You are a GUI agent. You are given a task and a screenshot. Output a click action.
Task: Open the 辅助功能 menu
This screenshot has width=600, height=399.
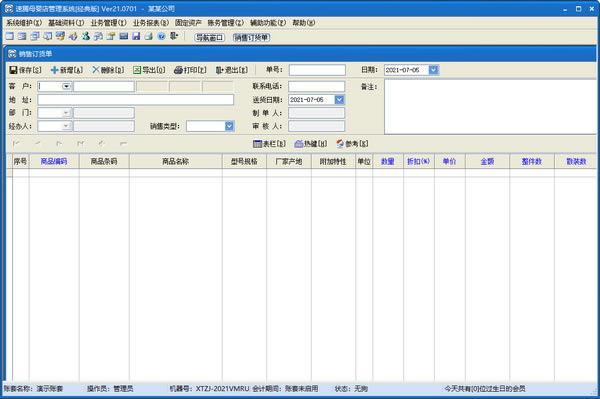268,23
